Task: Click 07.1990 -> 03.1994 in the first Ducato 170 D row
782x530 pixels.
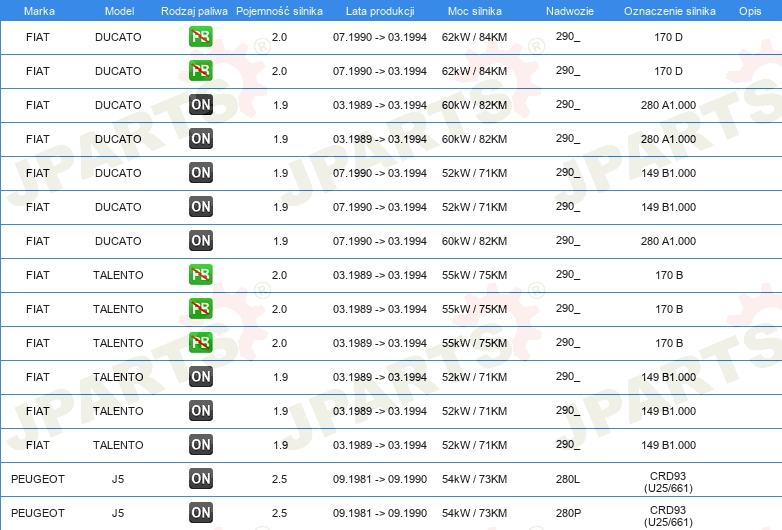Action: pyautogui.click(x=380, y=37)
